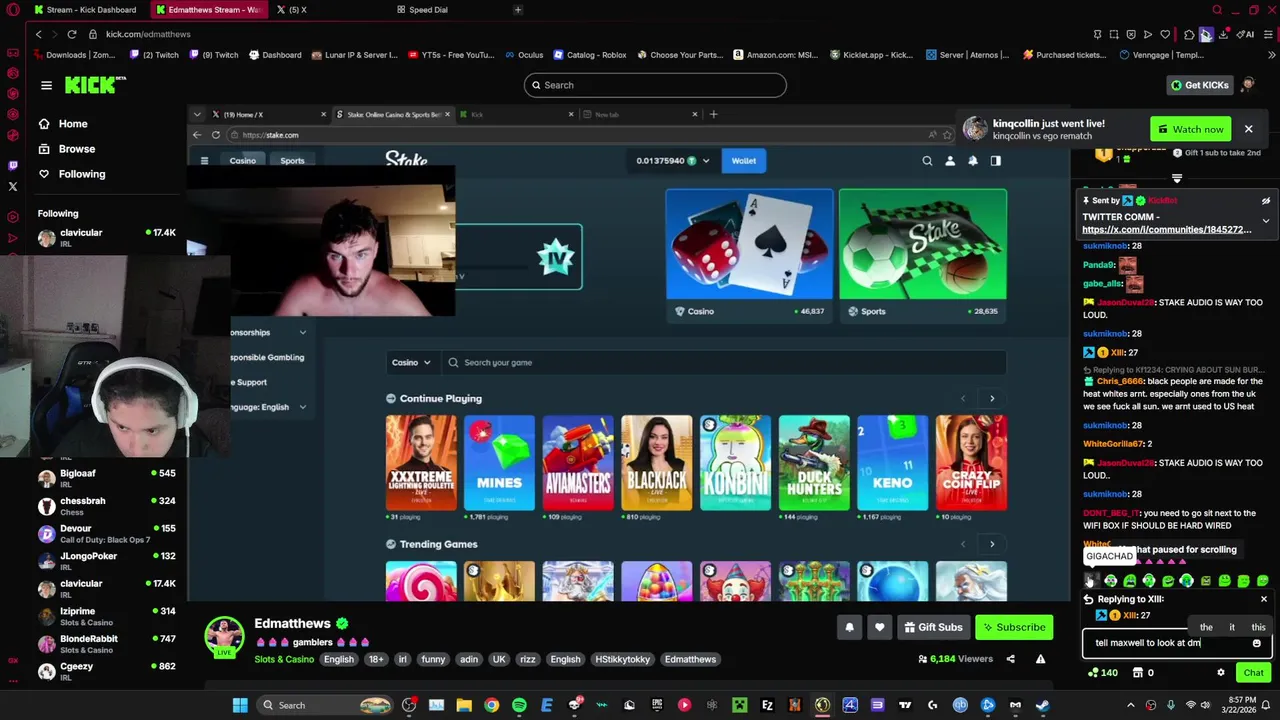Open the chat settings gear icon
Viewport: 1280px width, 720px height.
click(x=1221, y=673)
